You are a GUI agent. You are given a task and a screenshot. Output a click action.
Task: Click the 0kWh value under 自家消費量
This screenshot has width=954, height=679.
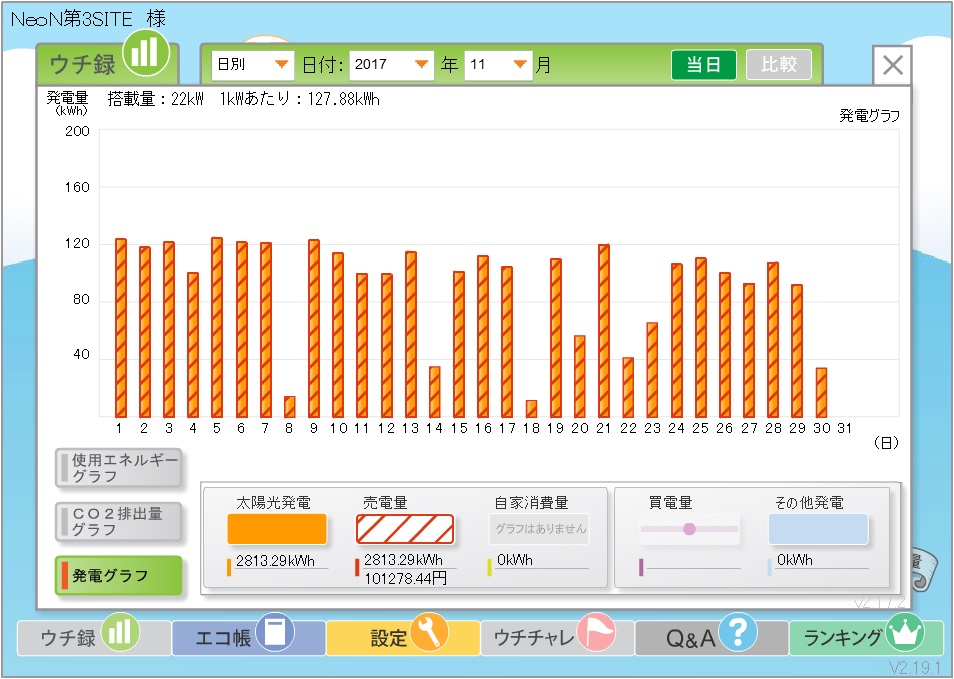click(x=515, y=560)
